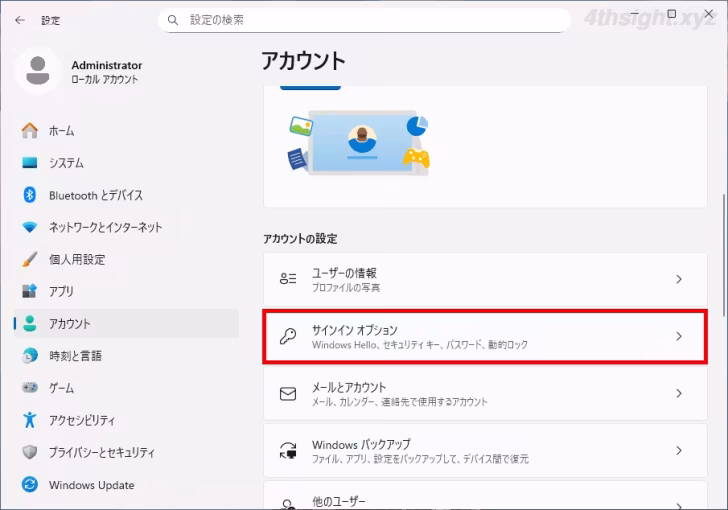Go back with the arrow icon
Screen dimensions: 728x510
[x=20, y=20]
